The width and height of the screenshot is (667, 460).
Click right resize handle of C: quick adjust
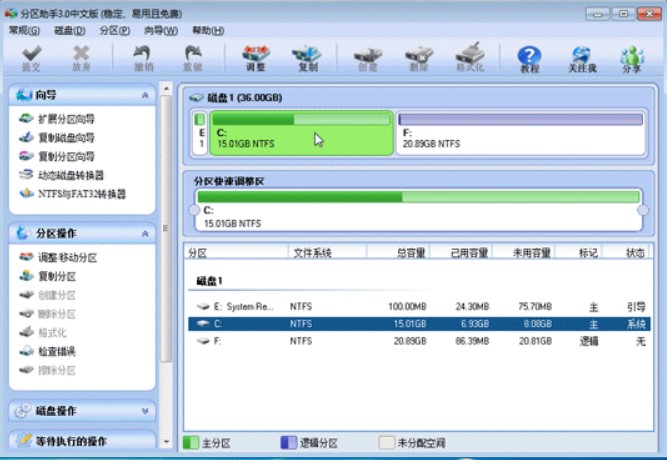tap(643, 210)
